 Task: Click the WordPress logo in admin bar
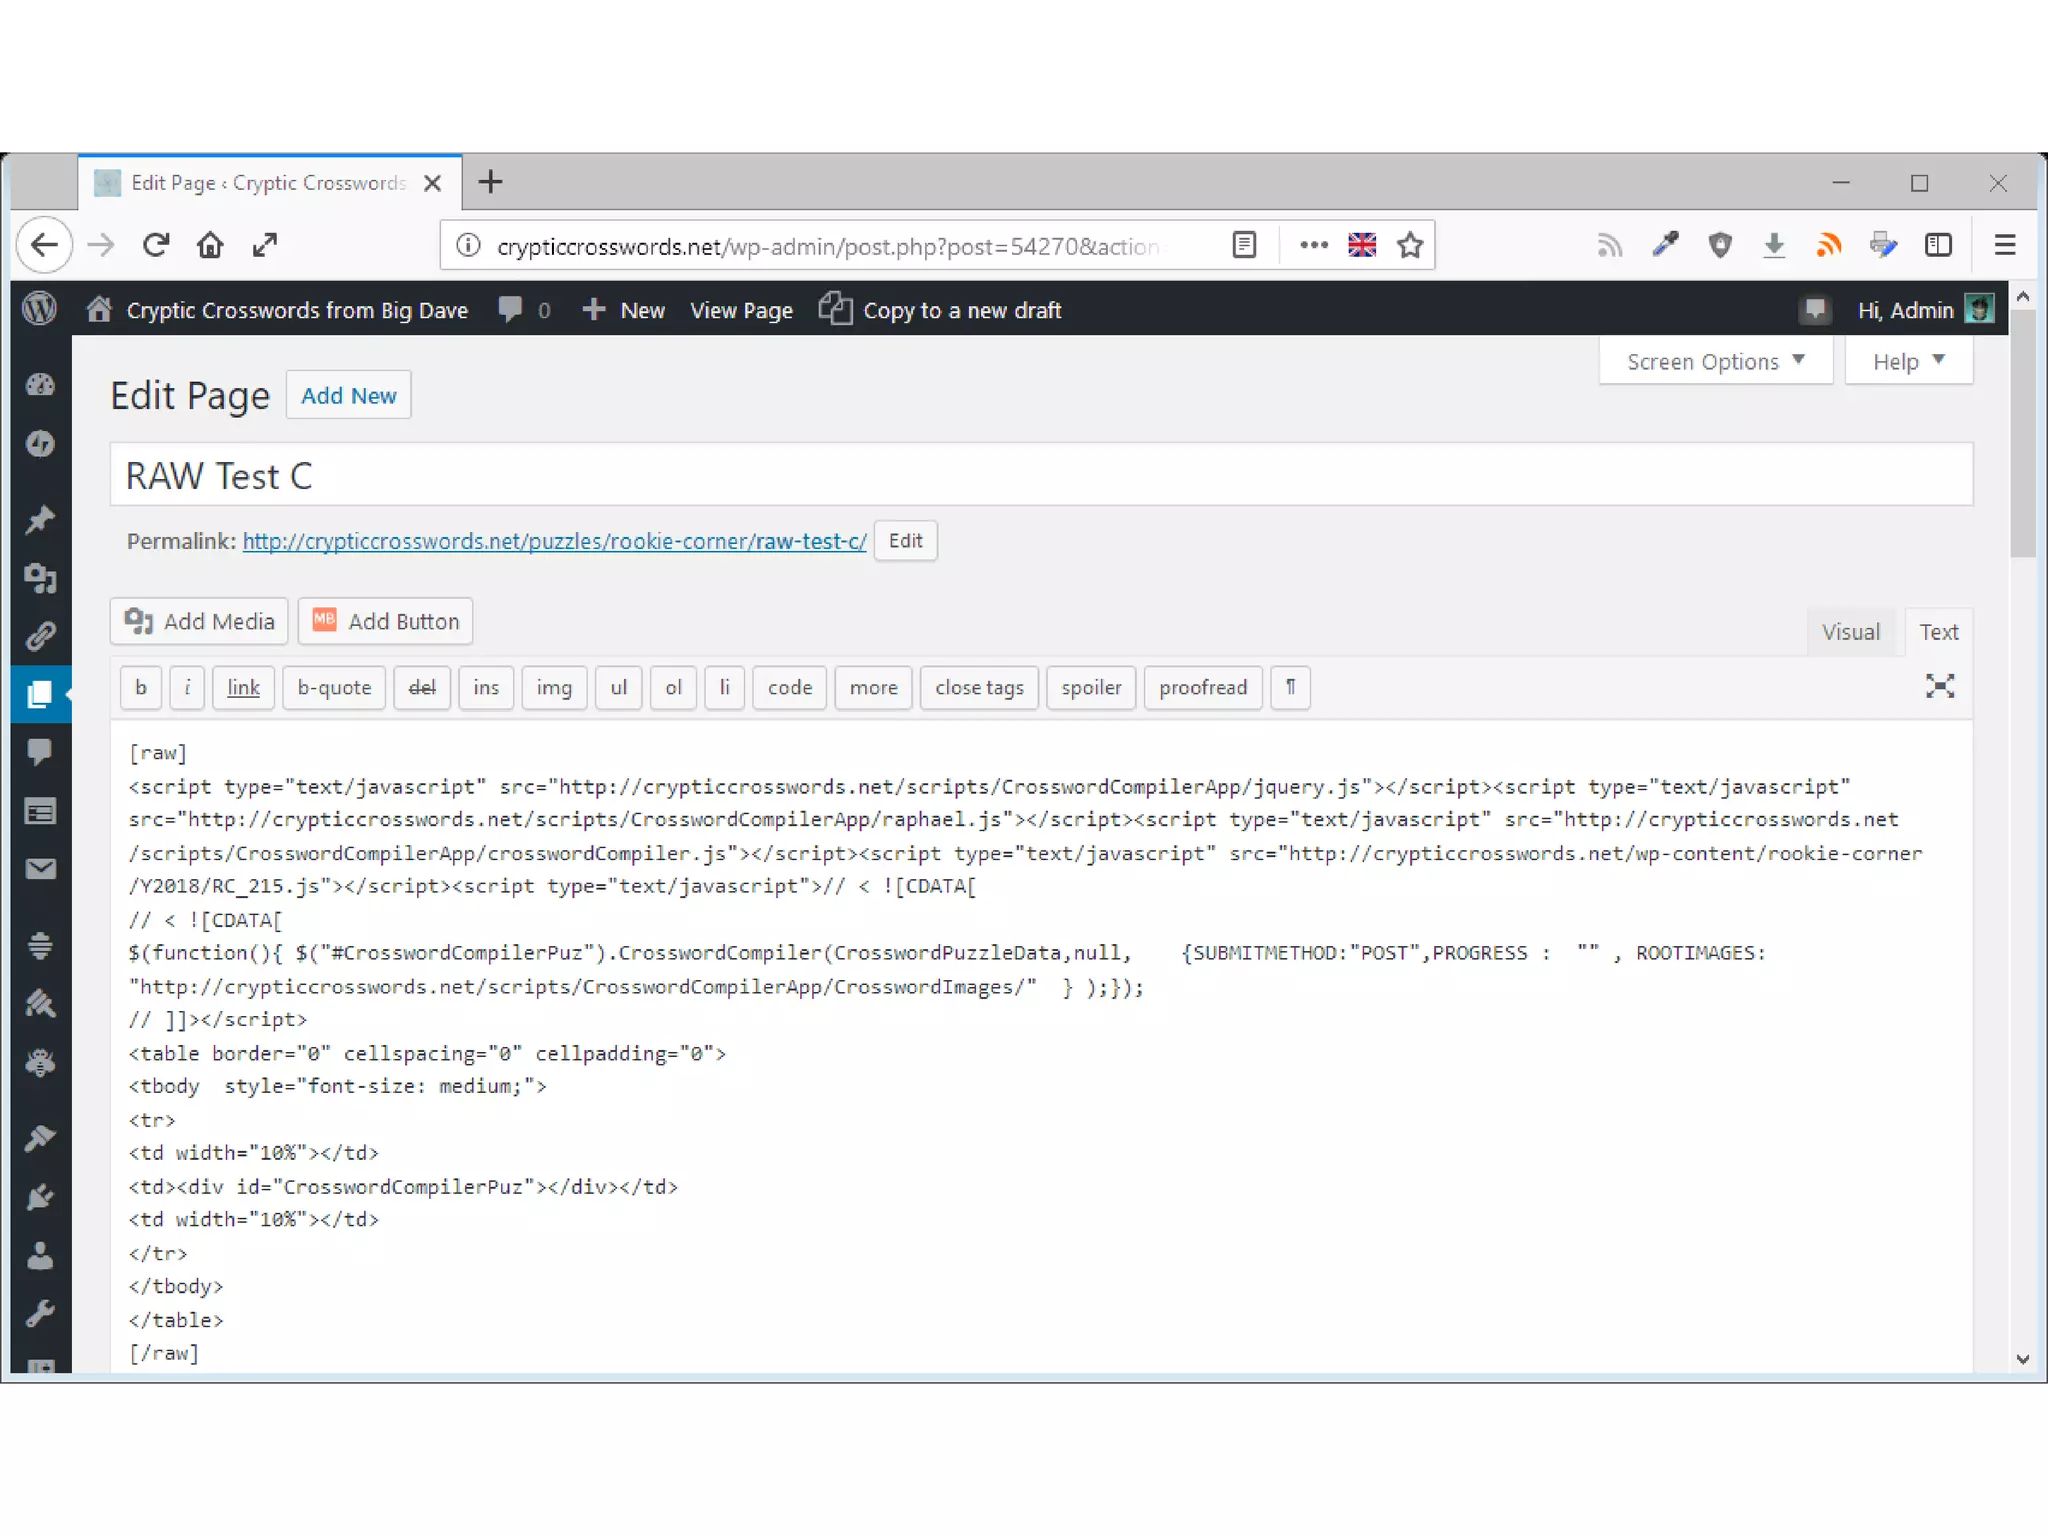click(39, 309)
